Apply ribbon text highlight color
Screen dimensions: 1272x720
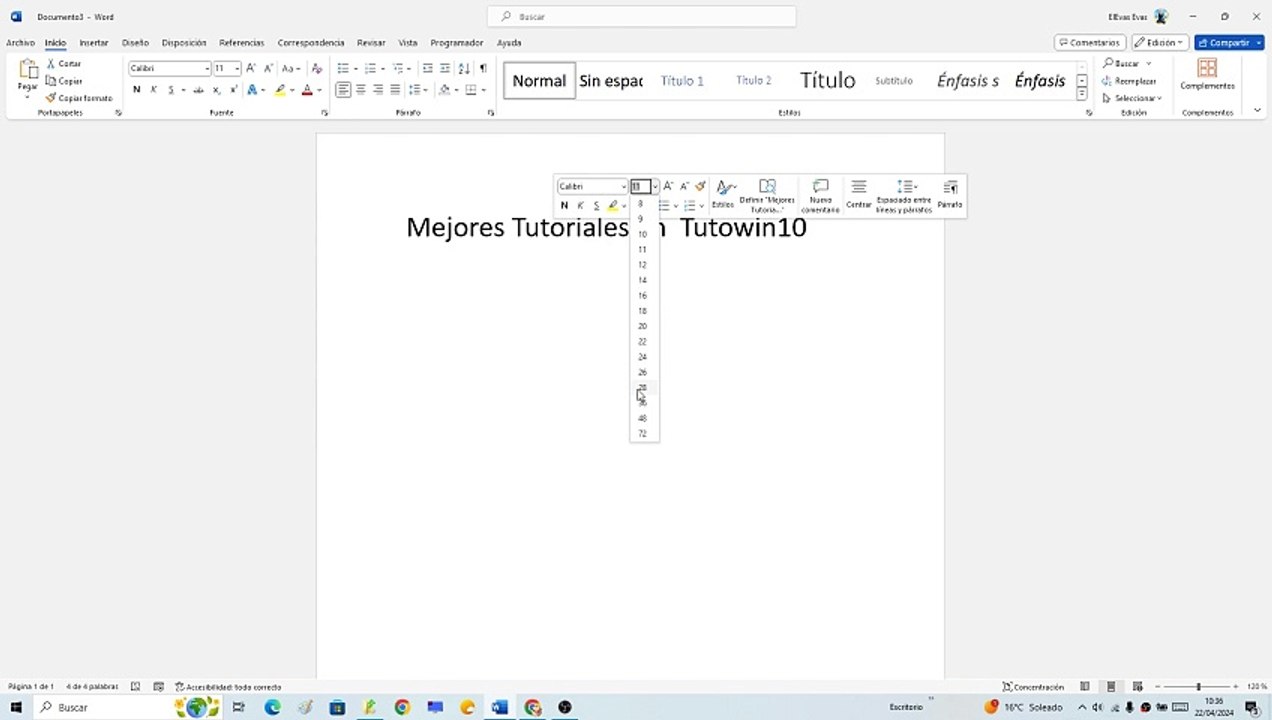[x=280, y=90]
